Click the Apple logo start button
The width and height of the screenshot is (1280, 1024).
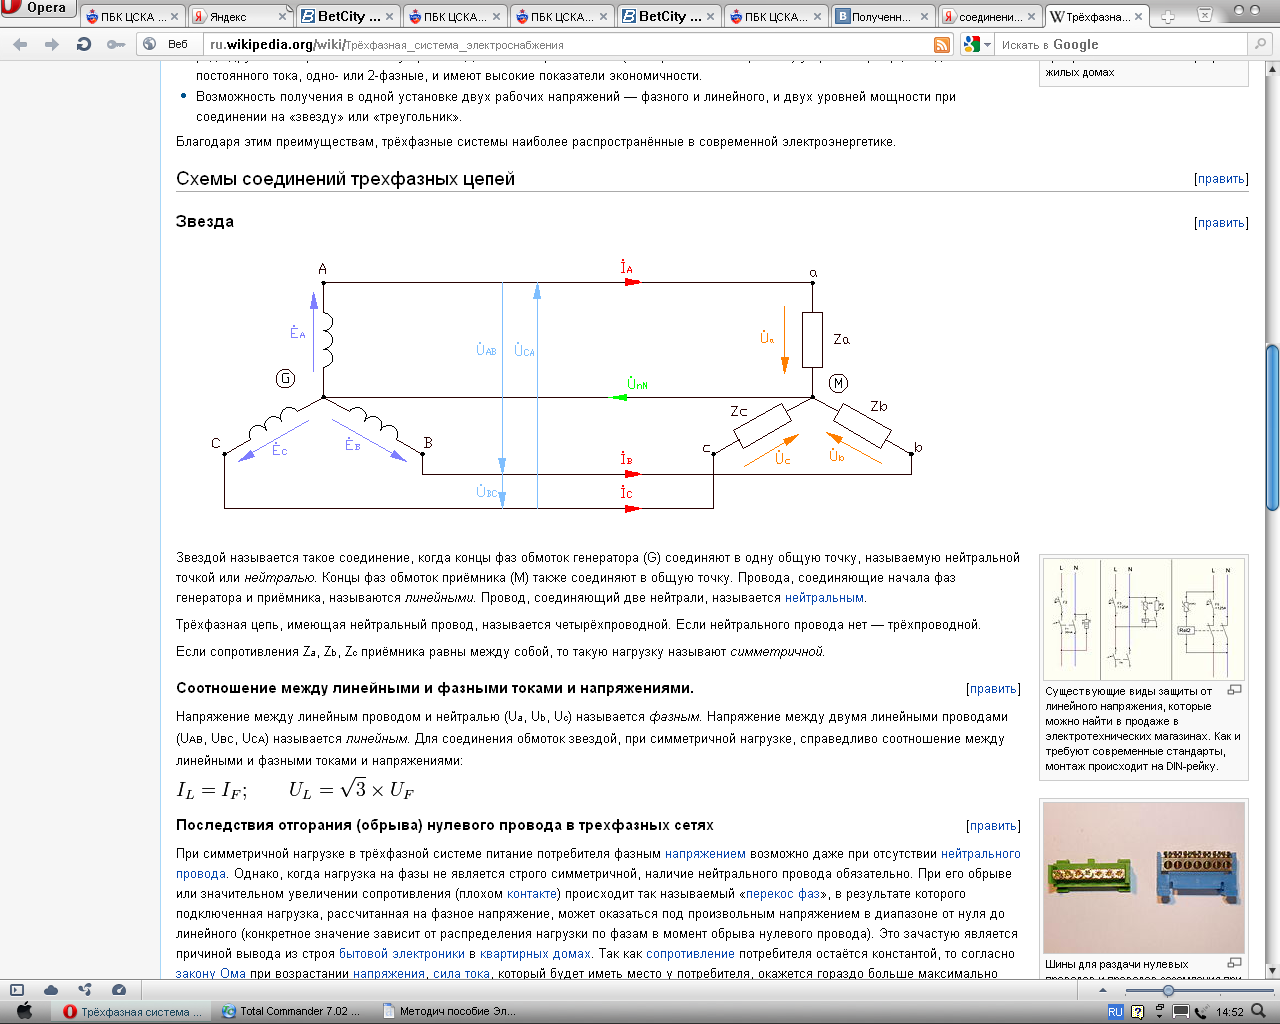(x=25, y=1011)
